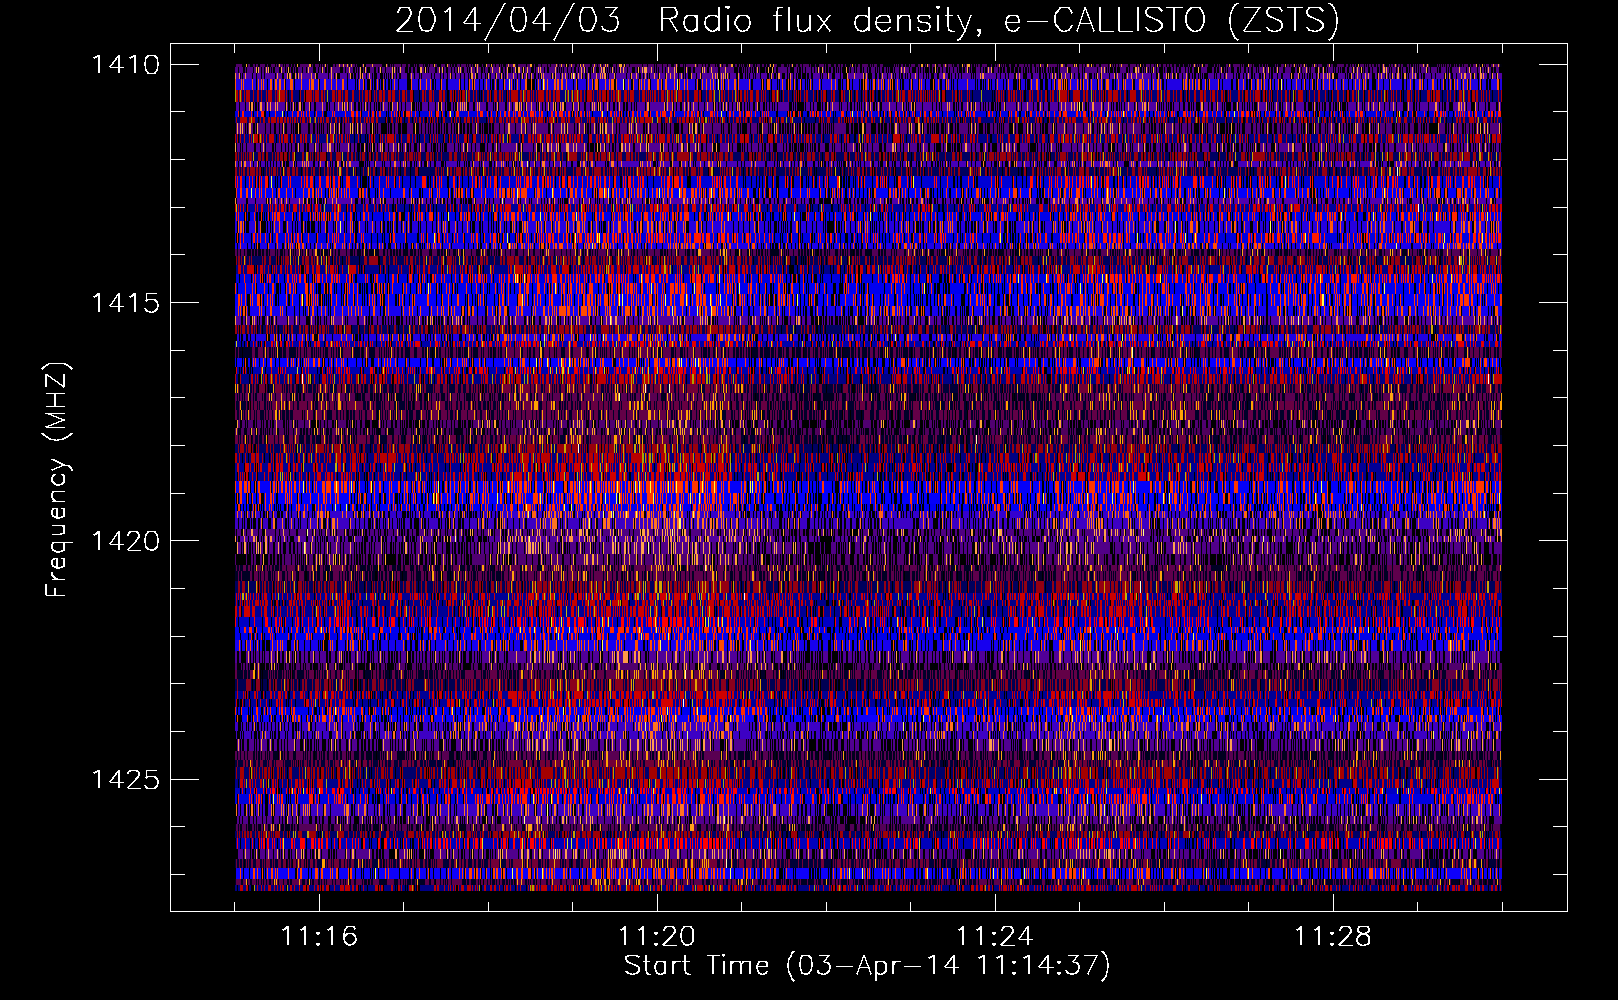This screenshot has width=1618, height=1000.
Task: Select the 1415 frequency axis label
Action: point(125,303)
